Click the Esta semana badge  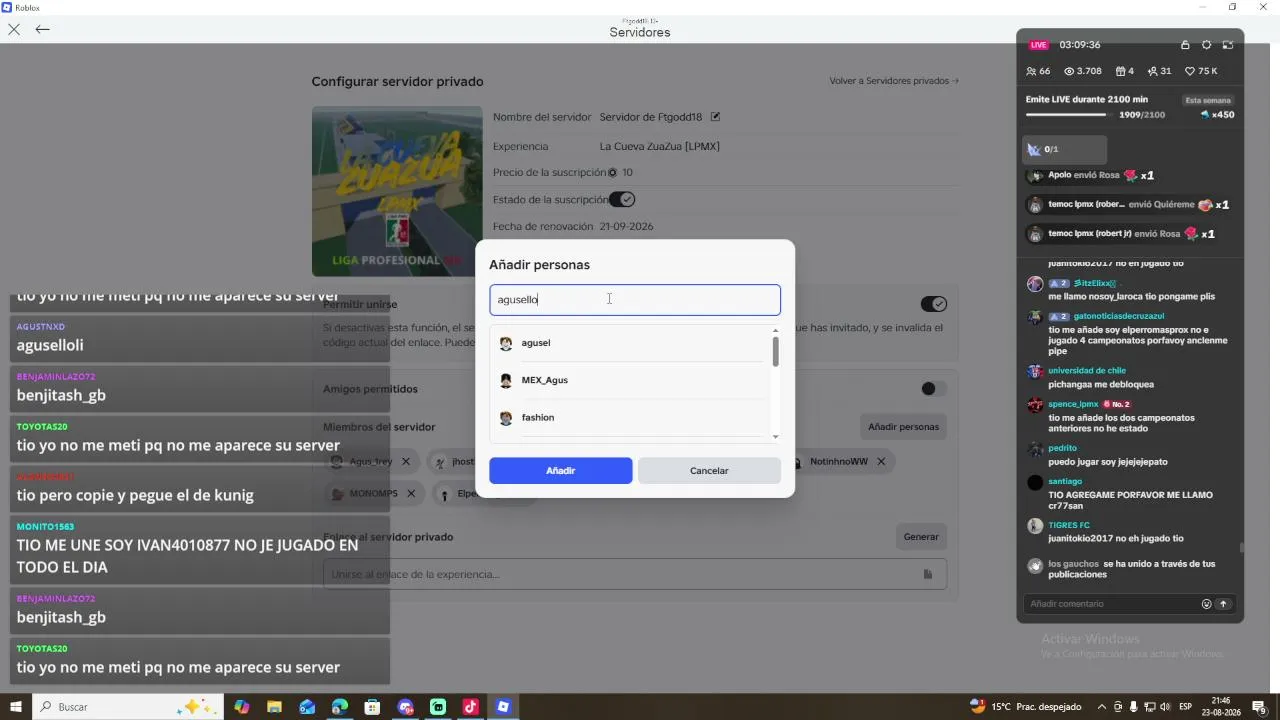[x=1208, y=100]
